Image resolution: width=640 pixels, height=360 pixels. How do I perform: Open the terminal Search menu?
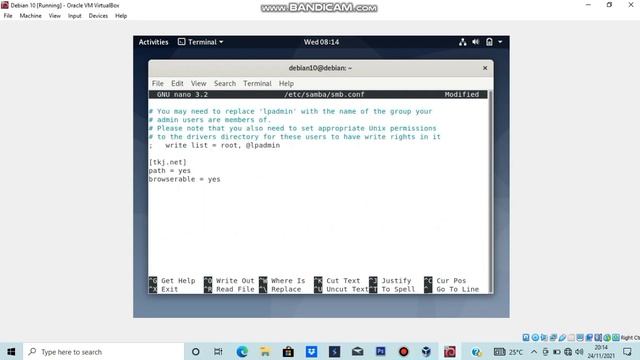[x=225, y=83]
